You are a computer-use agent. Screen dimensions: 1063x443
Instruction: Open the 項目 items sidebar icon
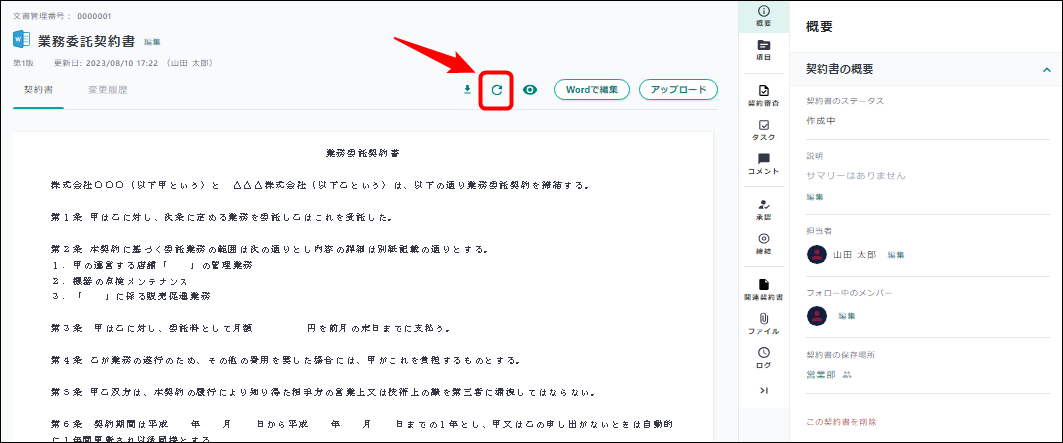point(764,50)
